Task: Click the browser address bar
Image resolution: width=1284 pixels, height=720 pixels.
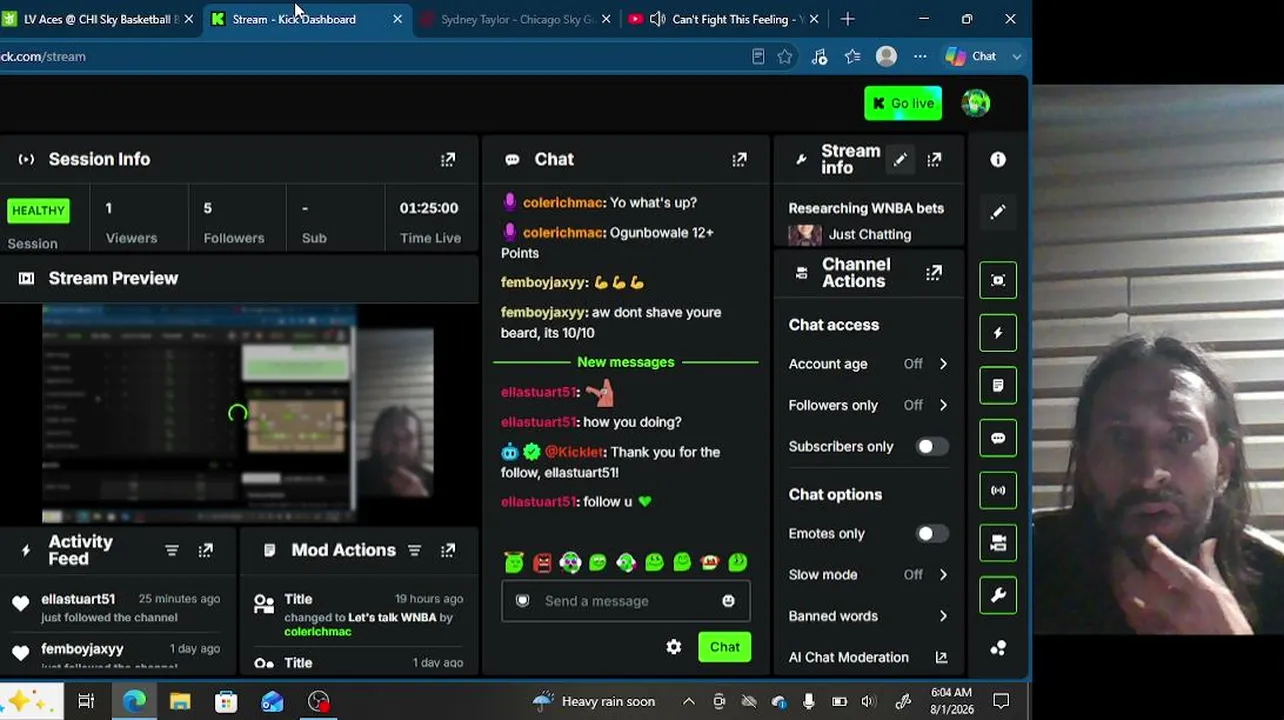Action: (370, 57)
